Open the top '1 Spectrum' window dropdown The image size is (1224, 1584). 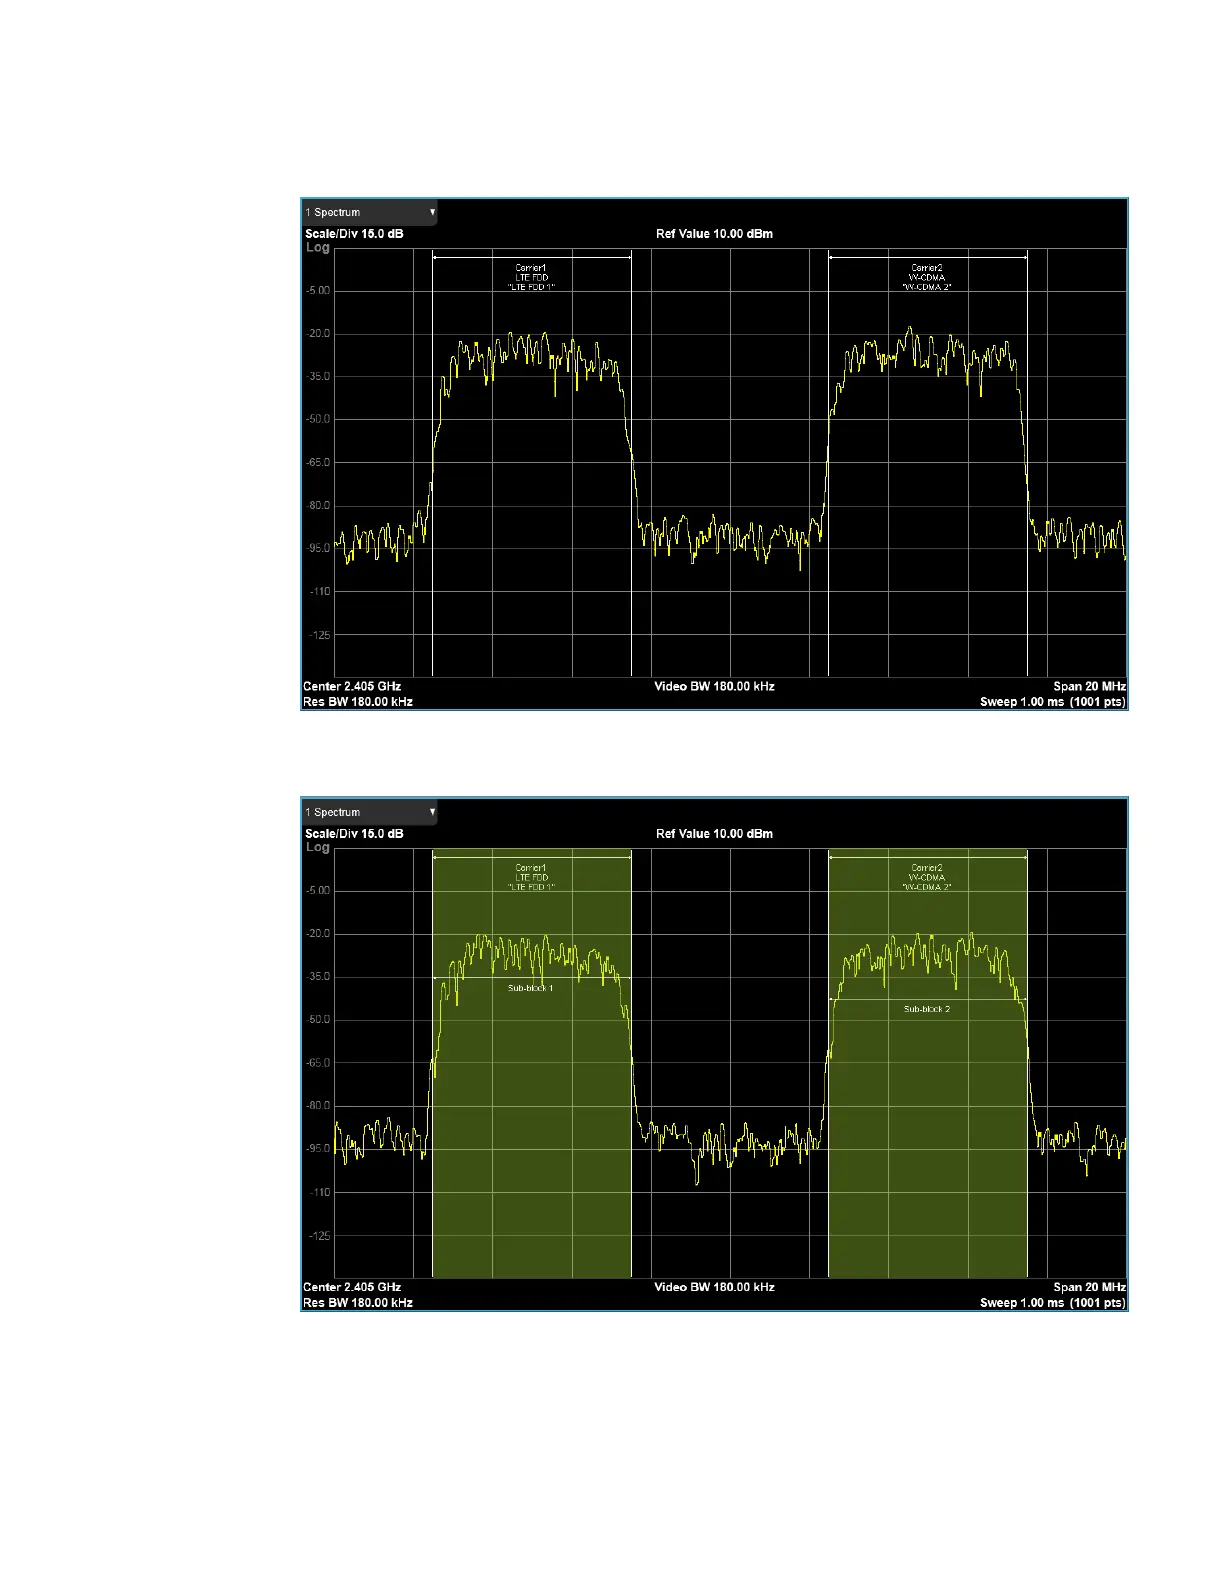point(370,212)
